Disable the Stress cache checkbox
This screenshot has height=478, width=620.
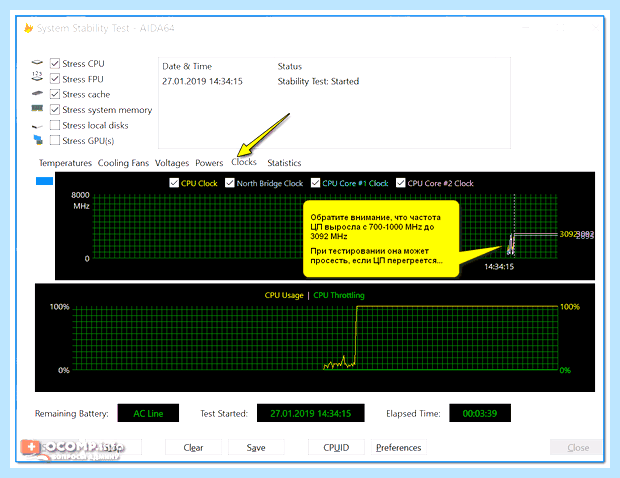[x=55, y=94]
